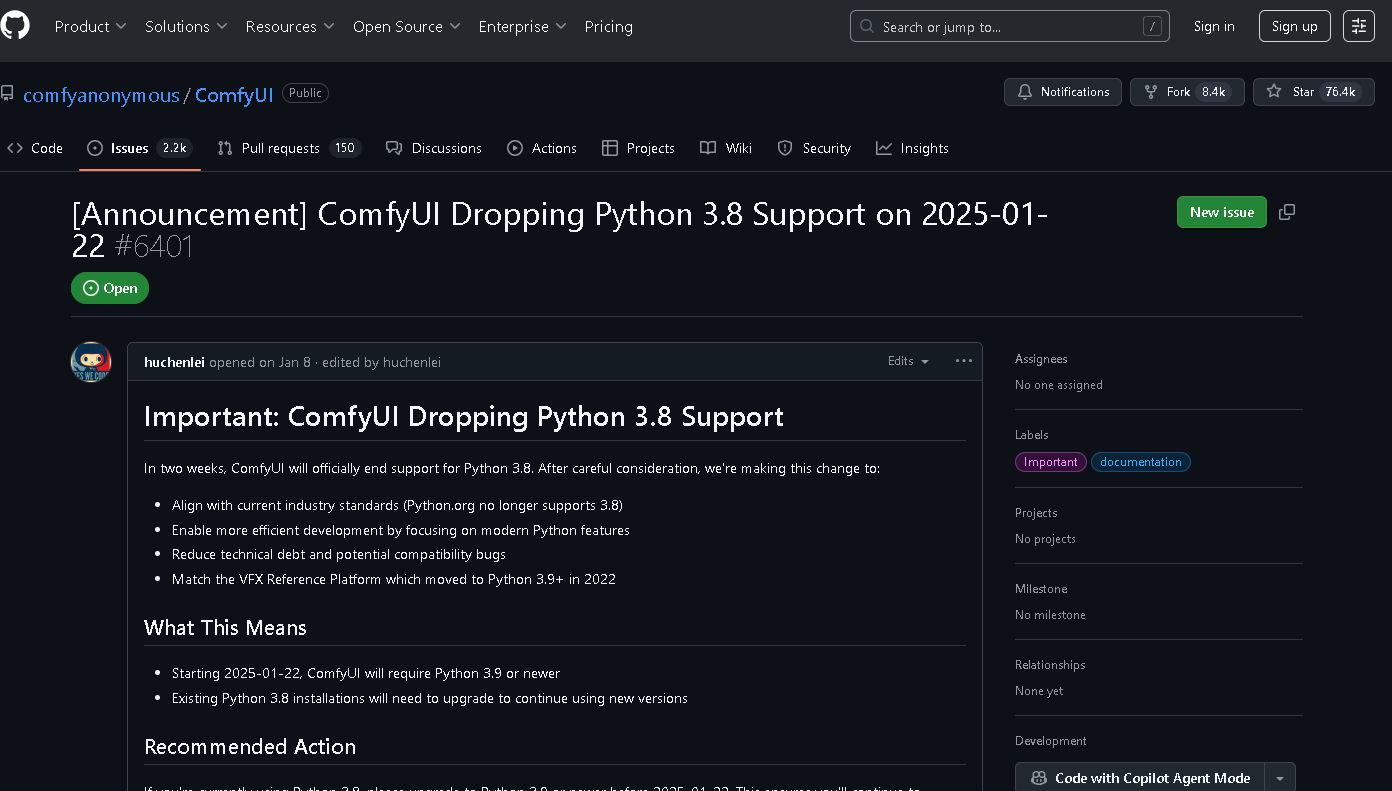This screenshot has height=791, width=1392.
Task: Click the "Match the VFX Reference Platform" bullet
Action: point(394,579)
